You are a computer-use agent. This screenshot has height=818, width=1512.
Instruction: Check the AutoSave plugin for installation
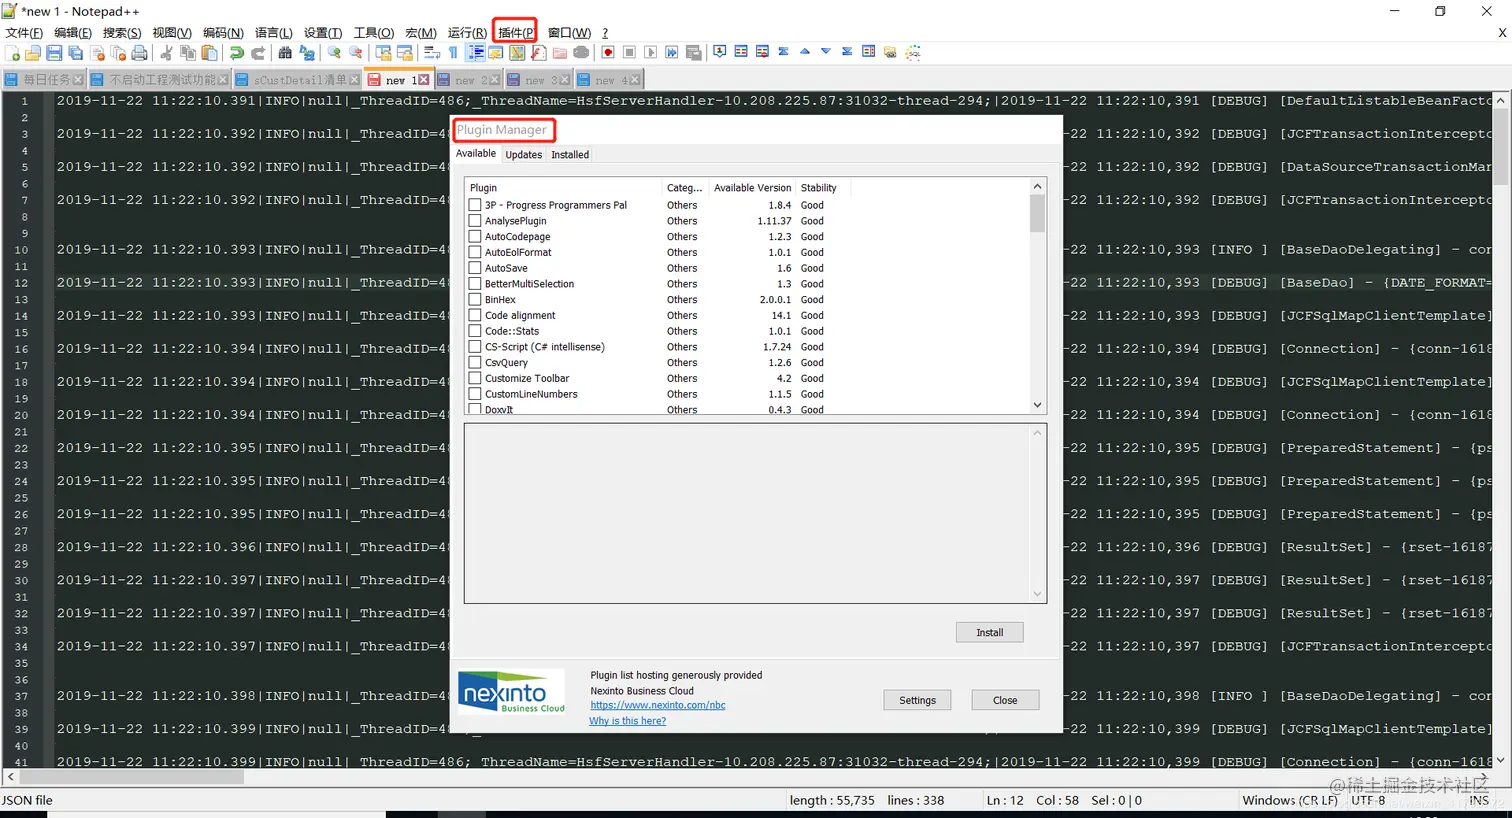pos(474,267)
